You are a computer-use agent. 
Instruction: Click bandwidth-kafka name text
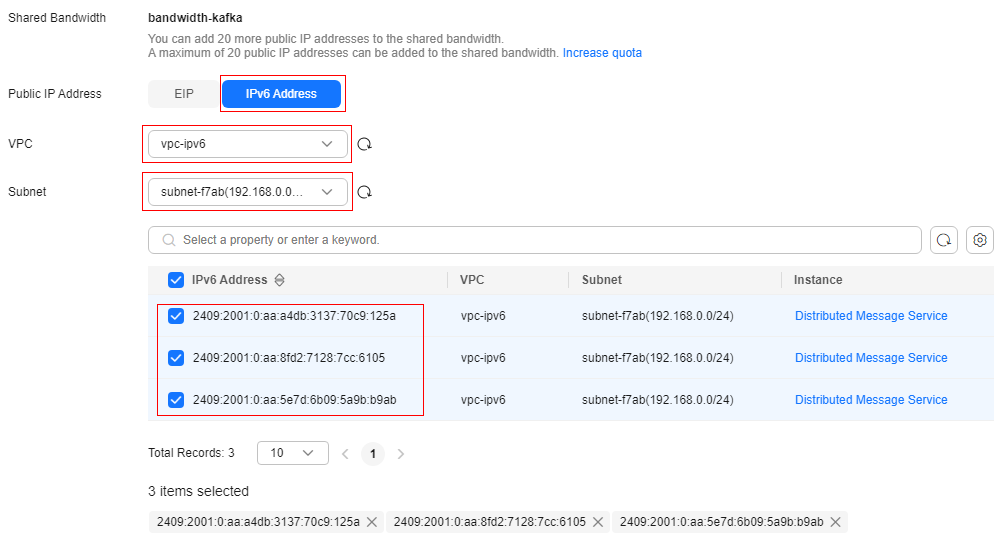click(195, 18)
